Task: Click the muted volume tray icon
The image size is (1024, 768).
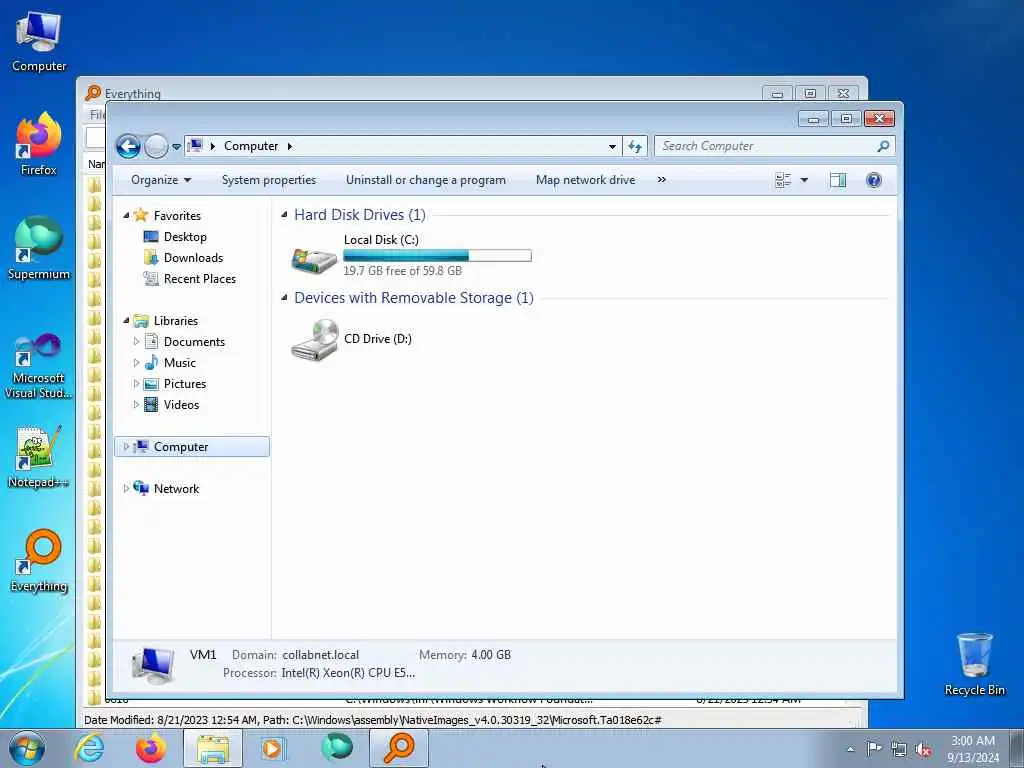Action: (923, 750)
